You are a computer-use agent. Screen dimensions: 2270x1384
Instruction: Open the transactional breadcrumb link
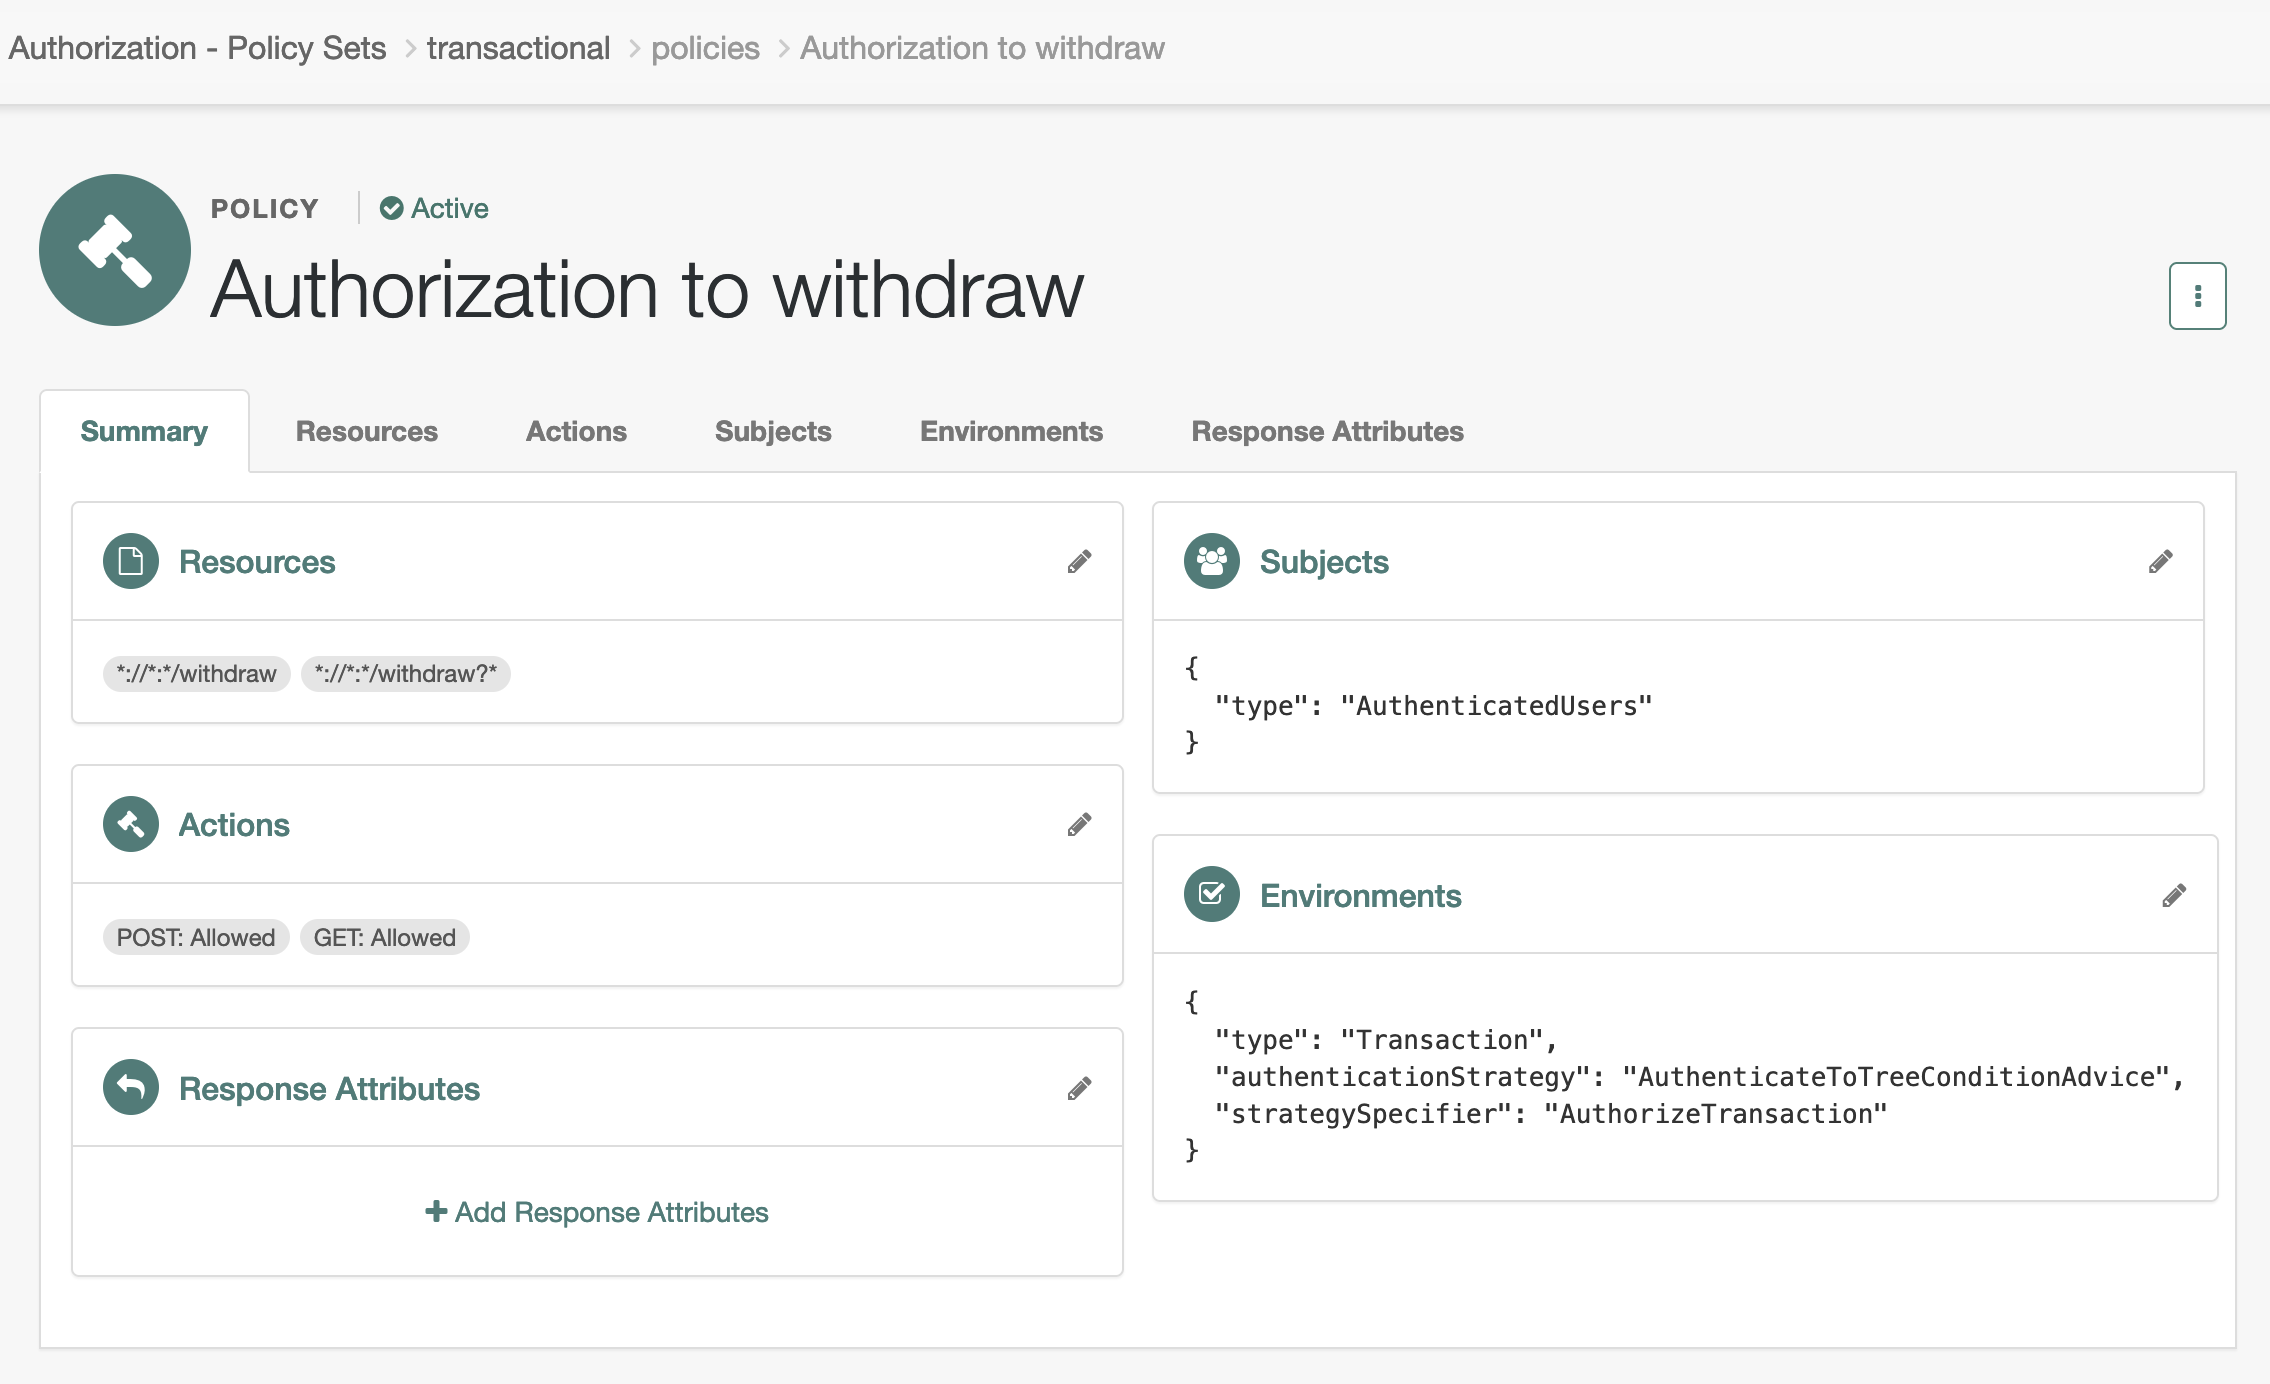pos(518,48)
